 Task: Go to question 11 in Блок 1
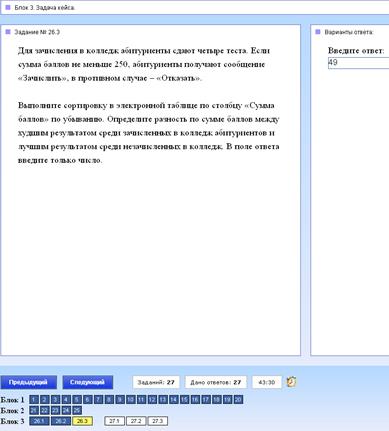tap(141, 400)
